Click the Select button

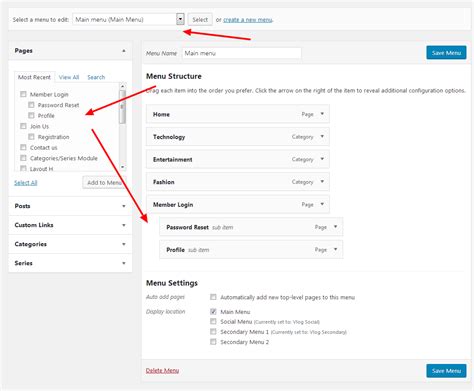200,19
